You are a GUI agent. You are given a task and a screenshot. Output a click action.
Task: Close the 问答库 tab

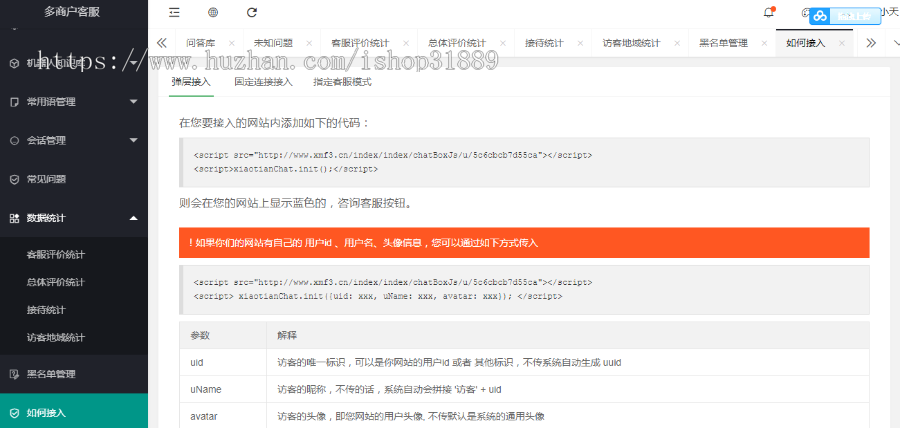point(231,43)
